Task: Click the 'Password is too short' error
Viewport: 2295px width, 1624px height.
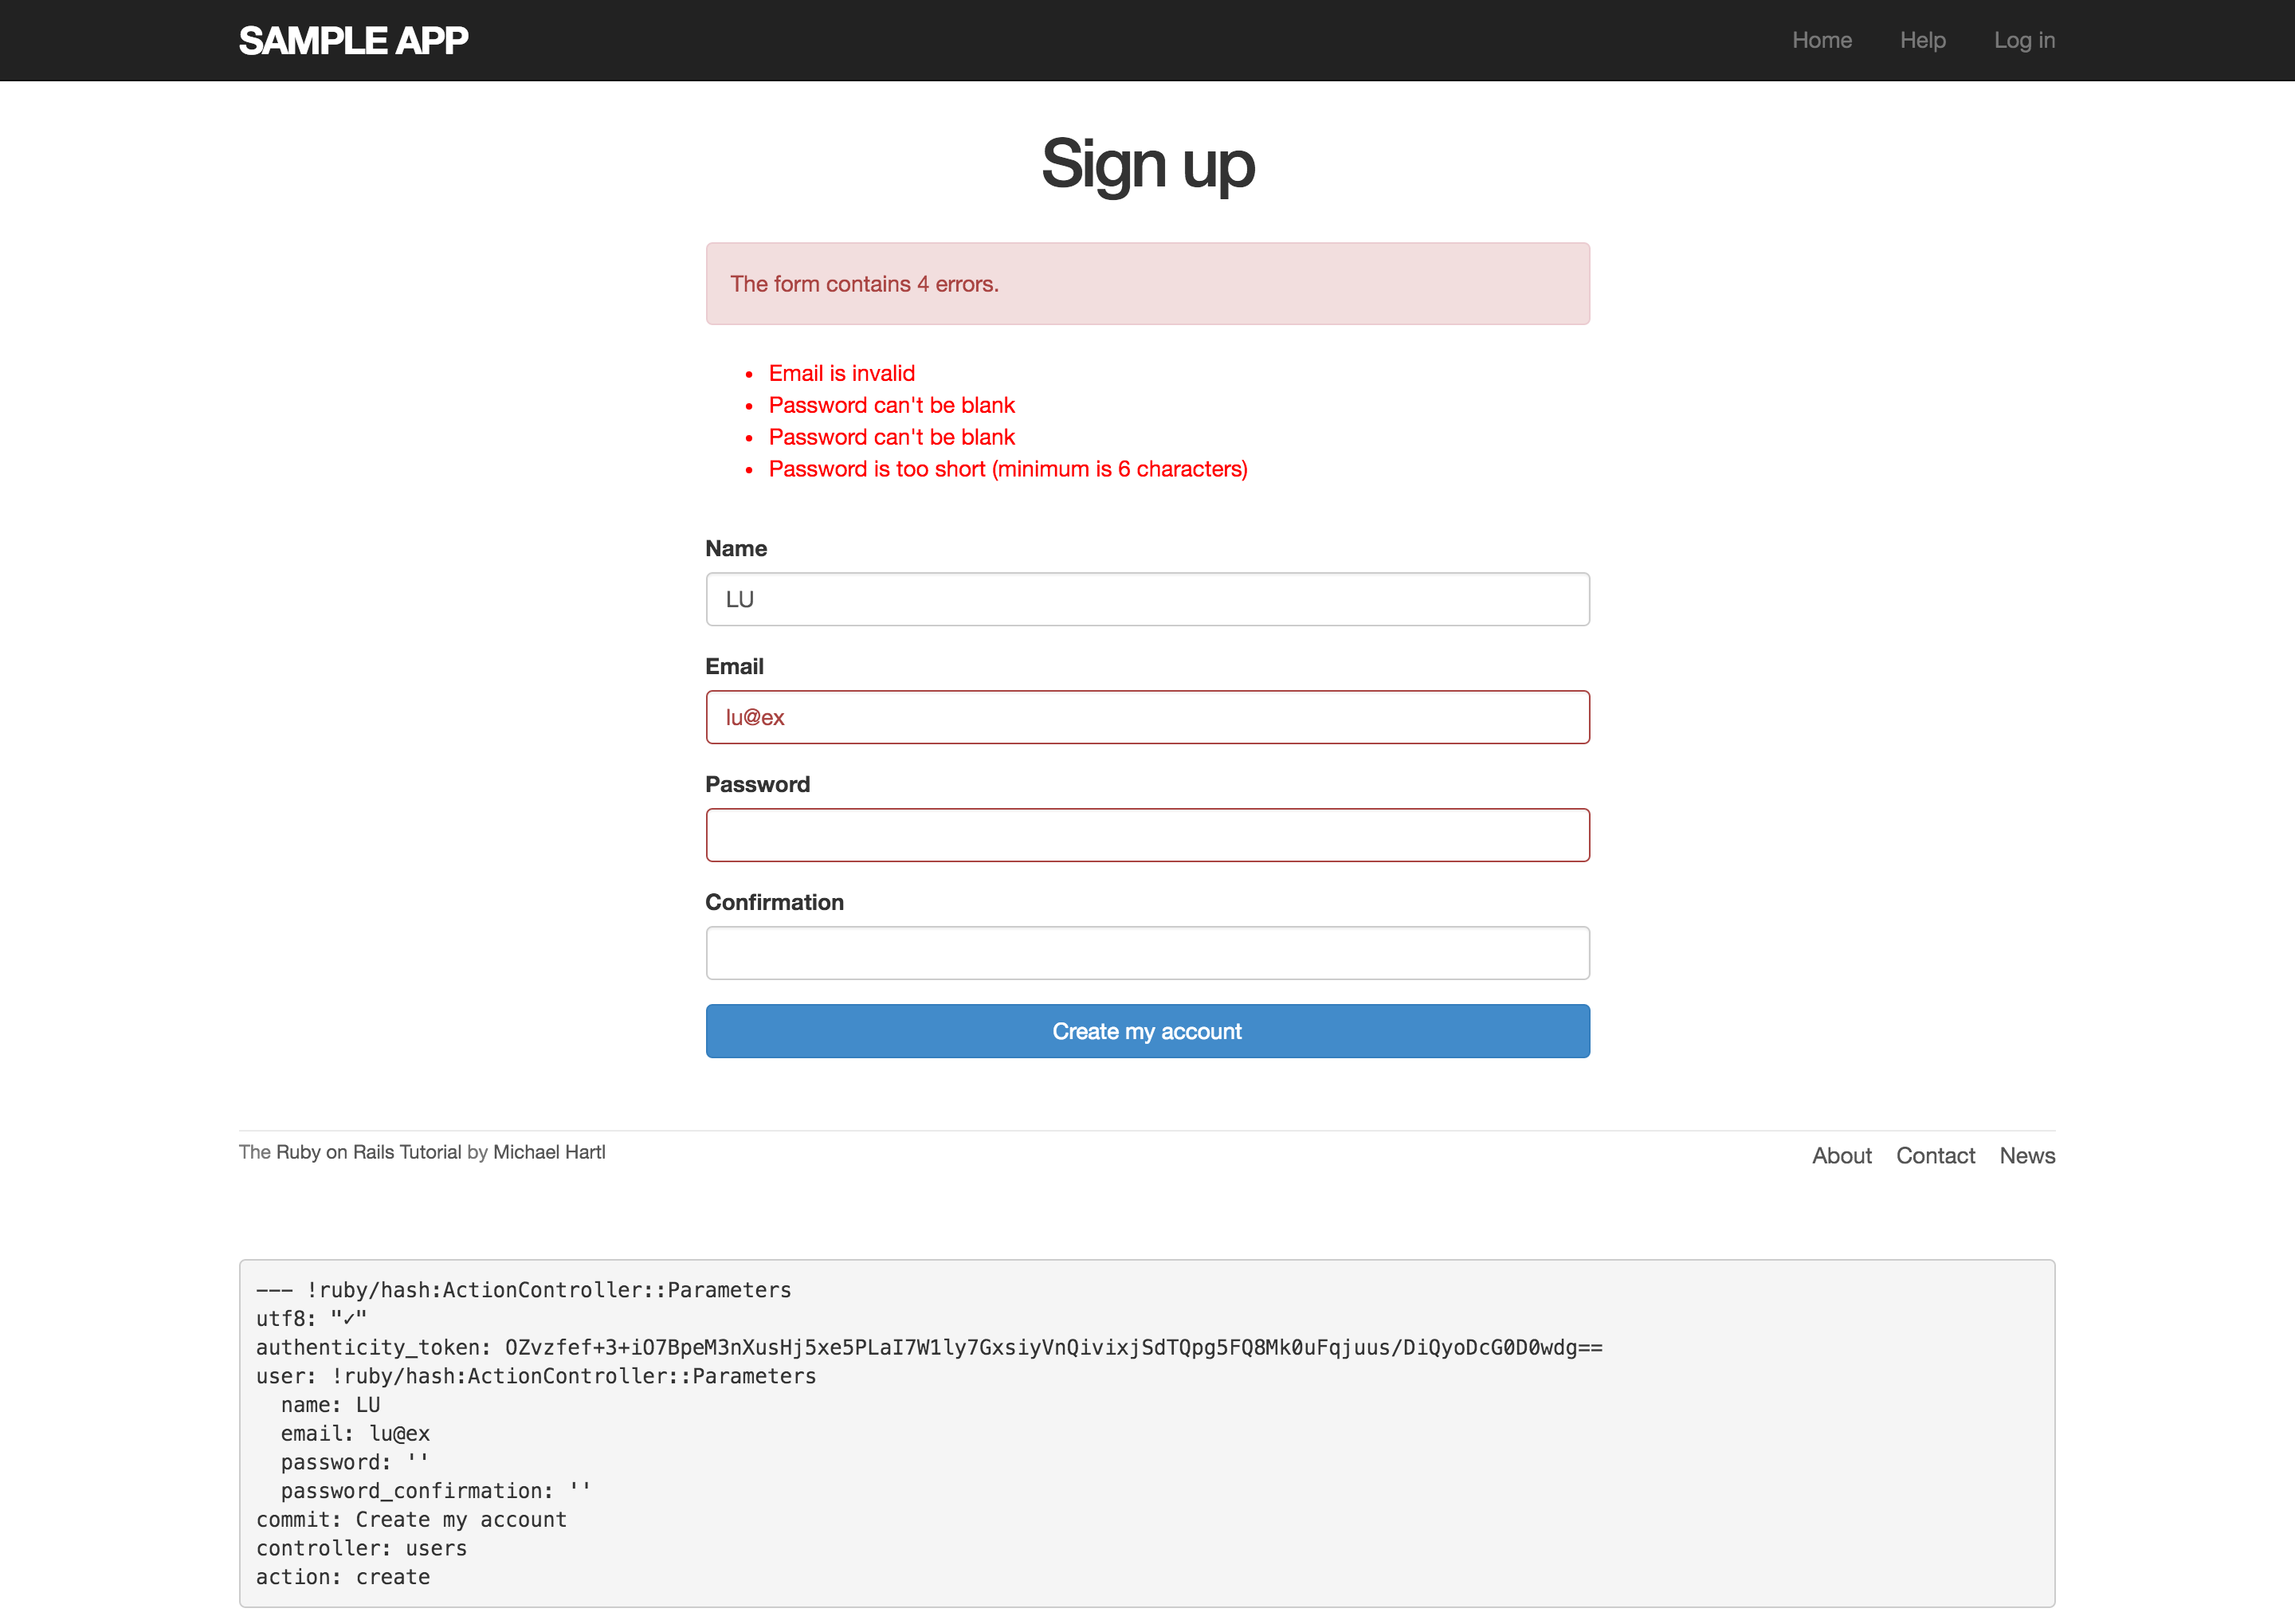Action: (1007, 469)
